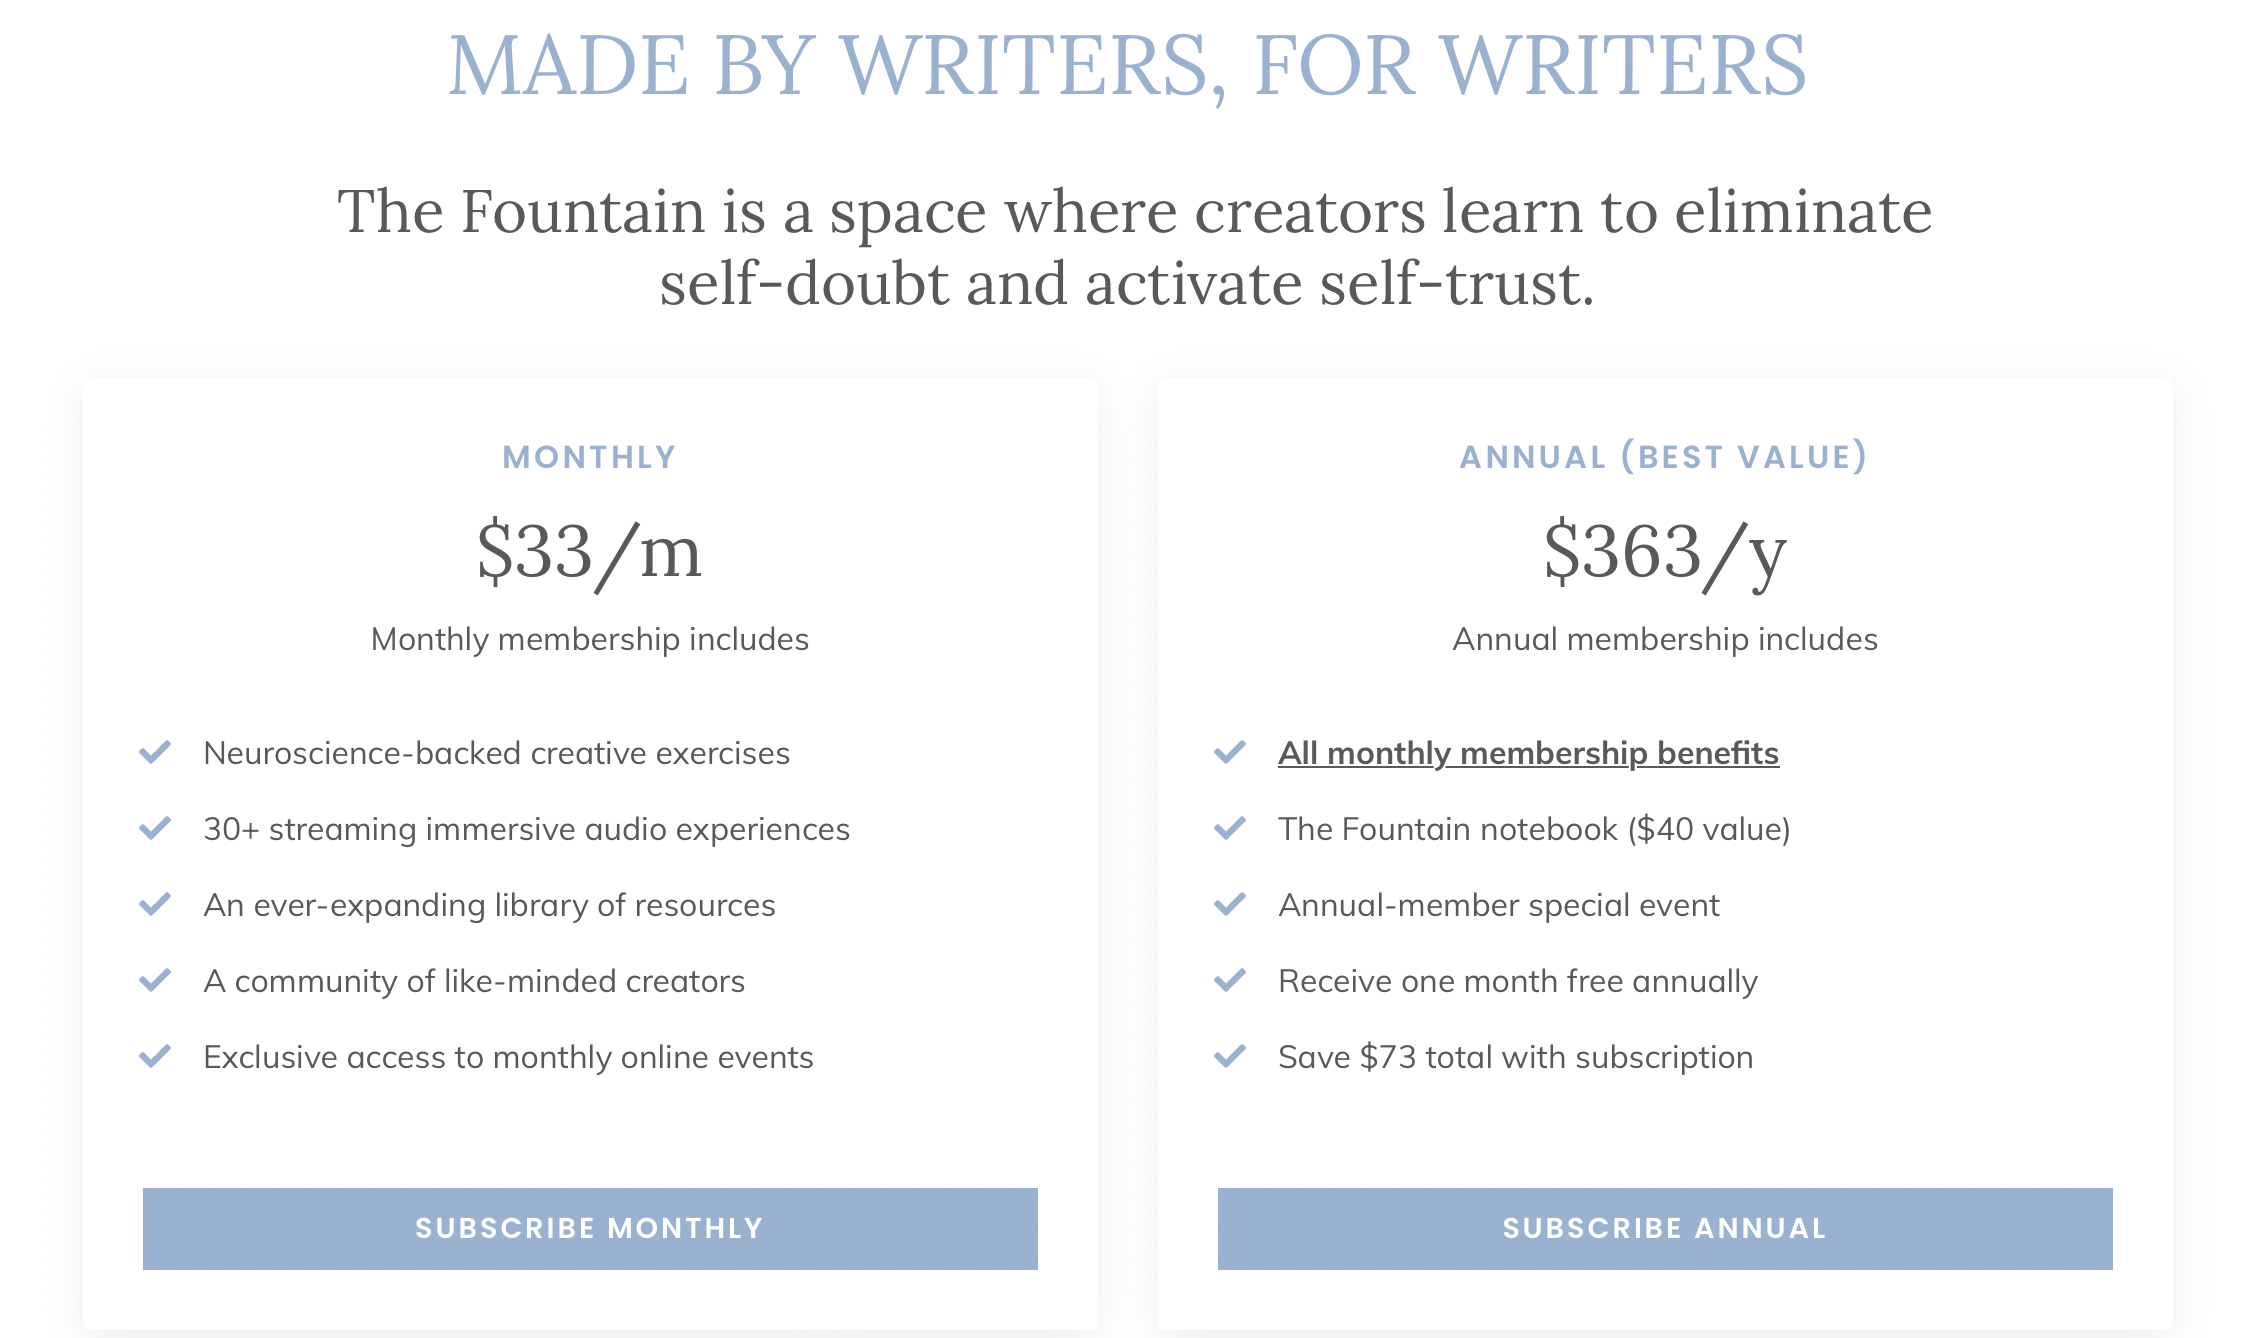Click checkmark beside community of like-minded creators
2260x1338 pixels.
tap(155, 979)
